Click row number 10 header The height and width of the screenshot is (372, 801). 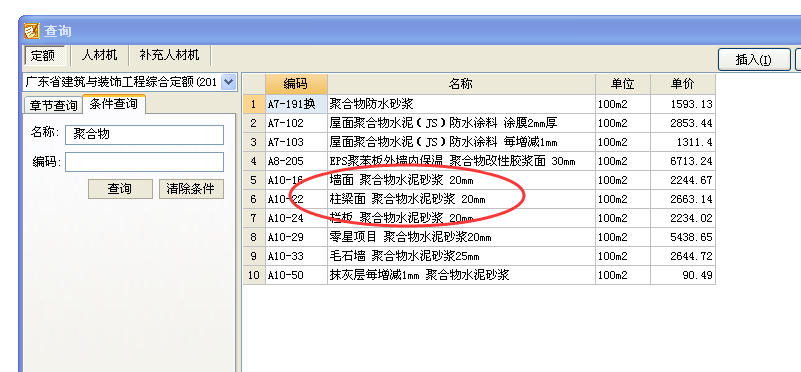click(x=254, y=275)
